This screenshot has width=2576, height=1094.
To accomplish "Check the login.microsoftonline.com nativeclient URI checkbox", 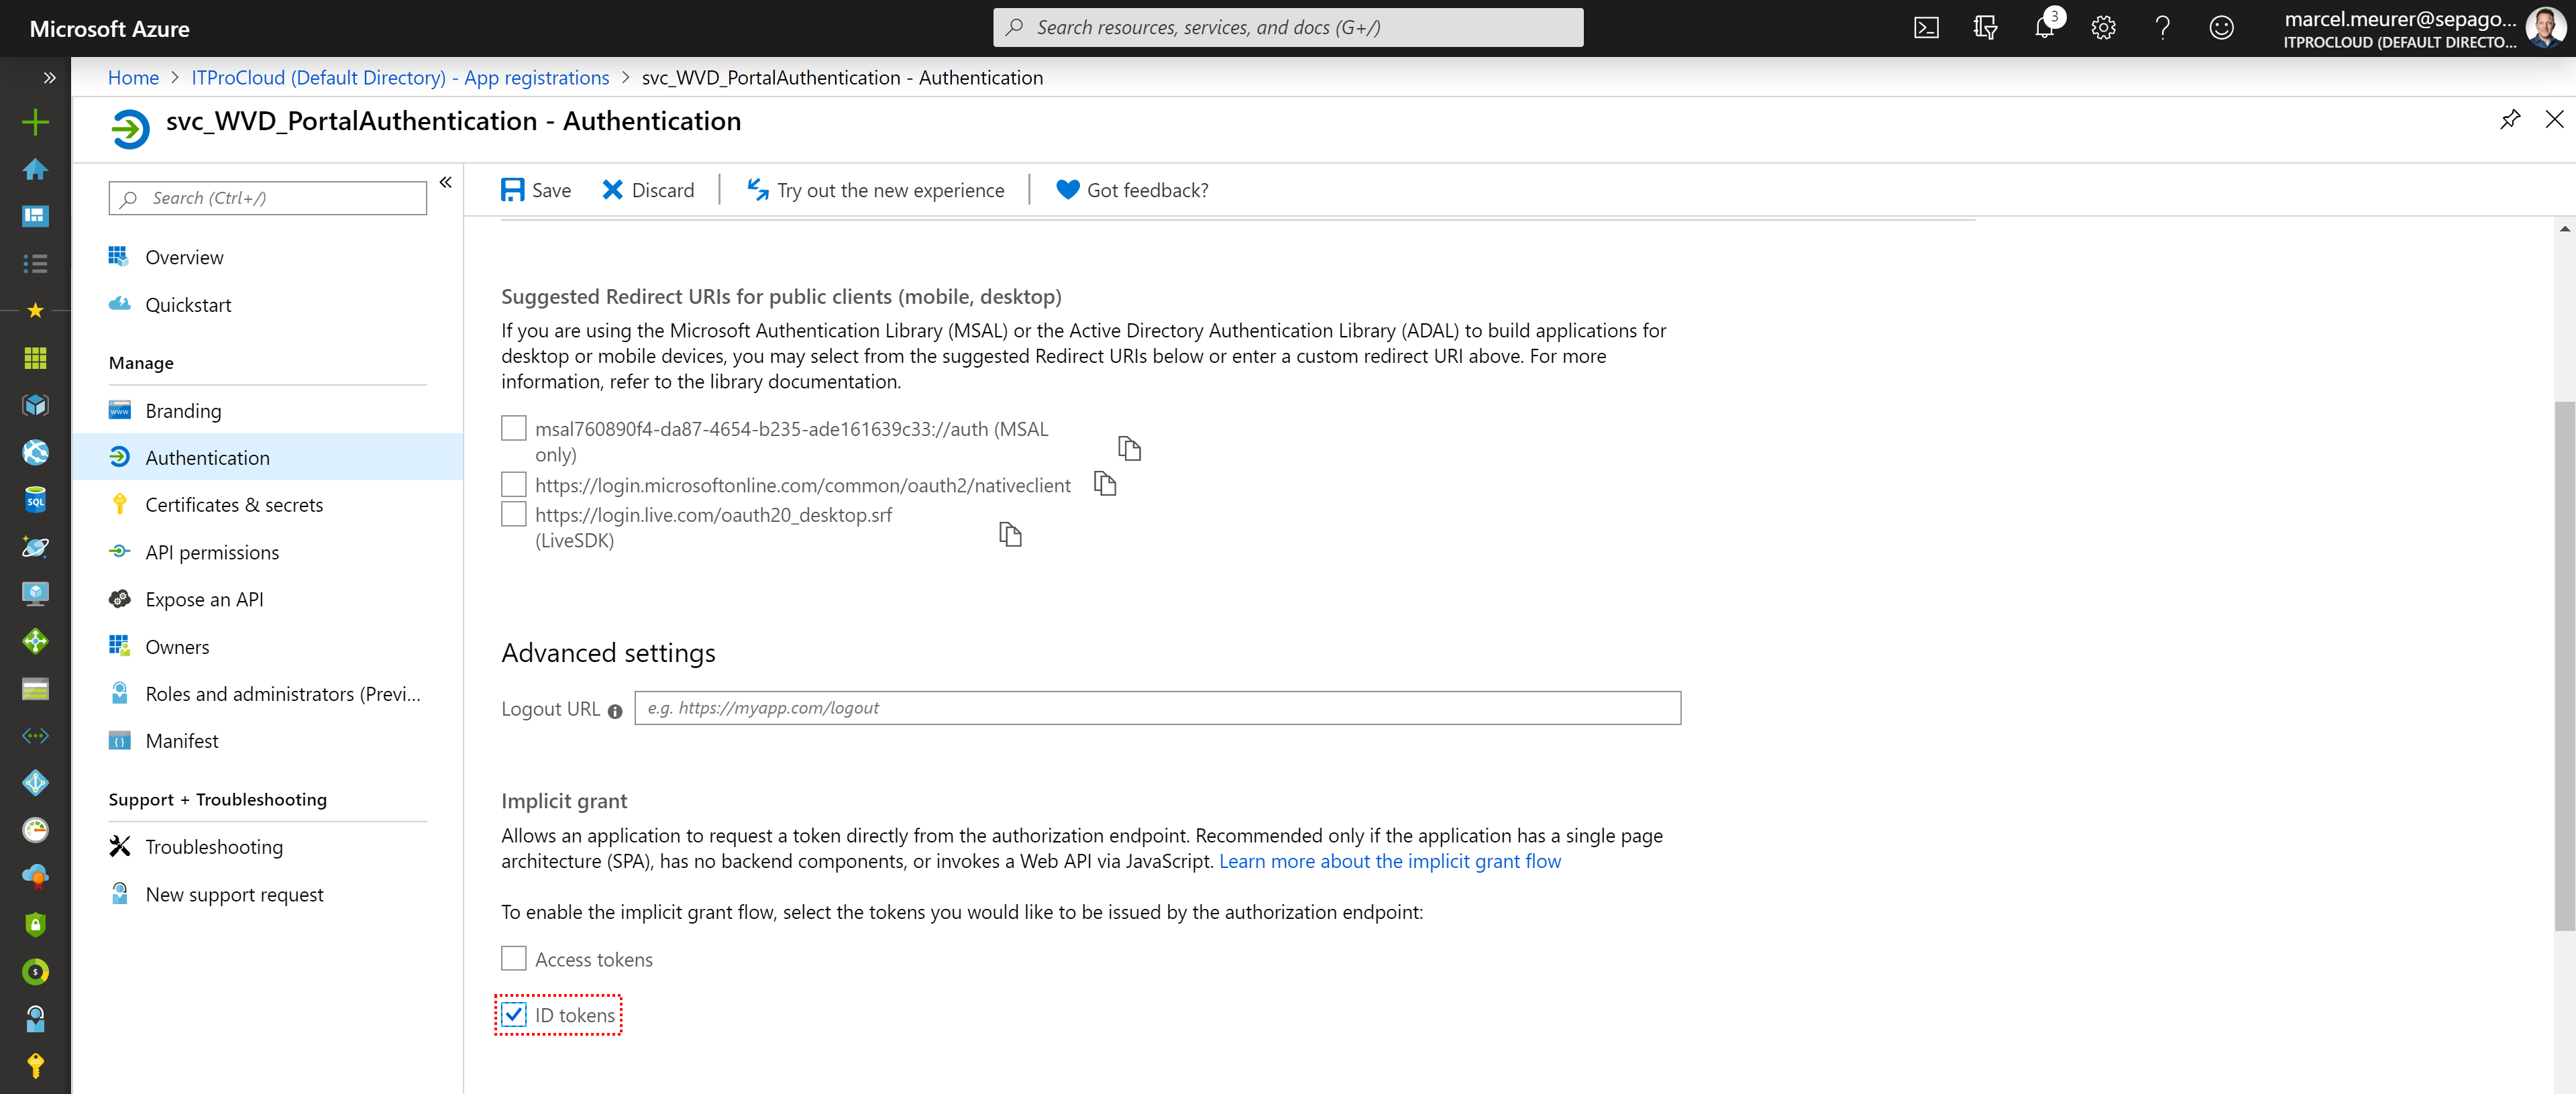I will pyautogui.click(x=513, y=484).
